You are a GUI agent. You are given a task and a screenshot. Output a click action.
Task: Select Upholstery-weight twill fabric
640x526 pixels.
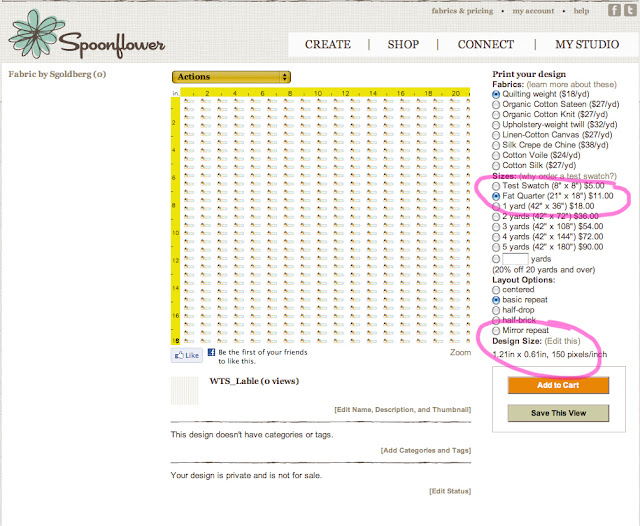coord(496,125)
